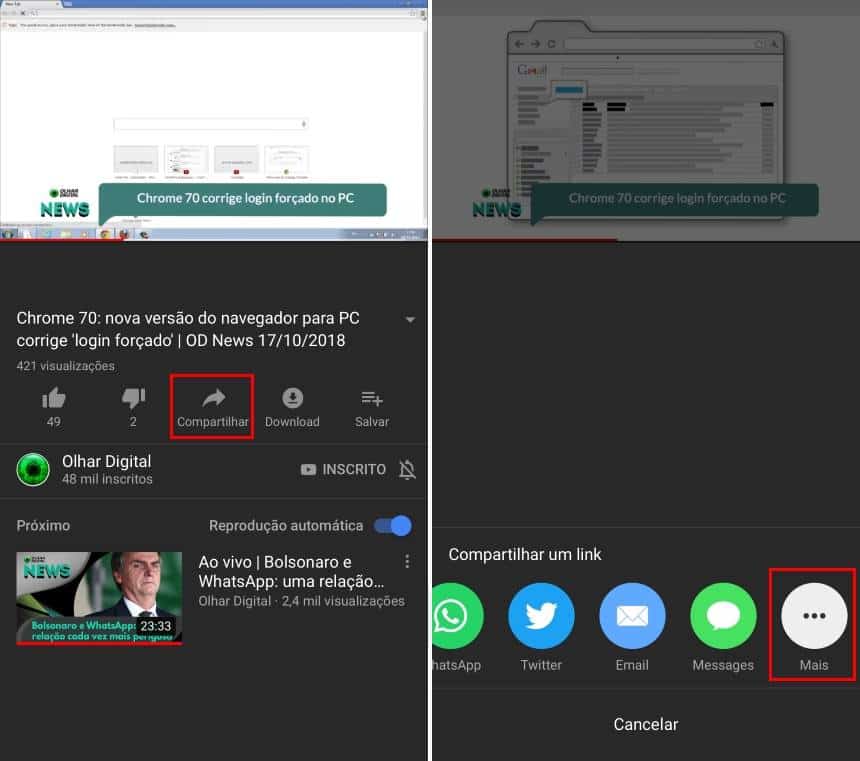Share the link via Twitter

(x=541, y=616)
